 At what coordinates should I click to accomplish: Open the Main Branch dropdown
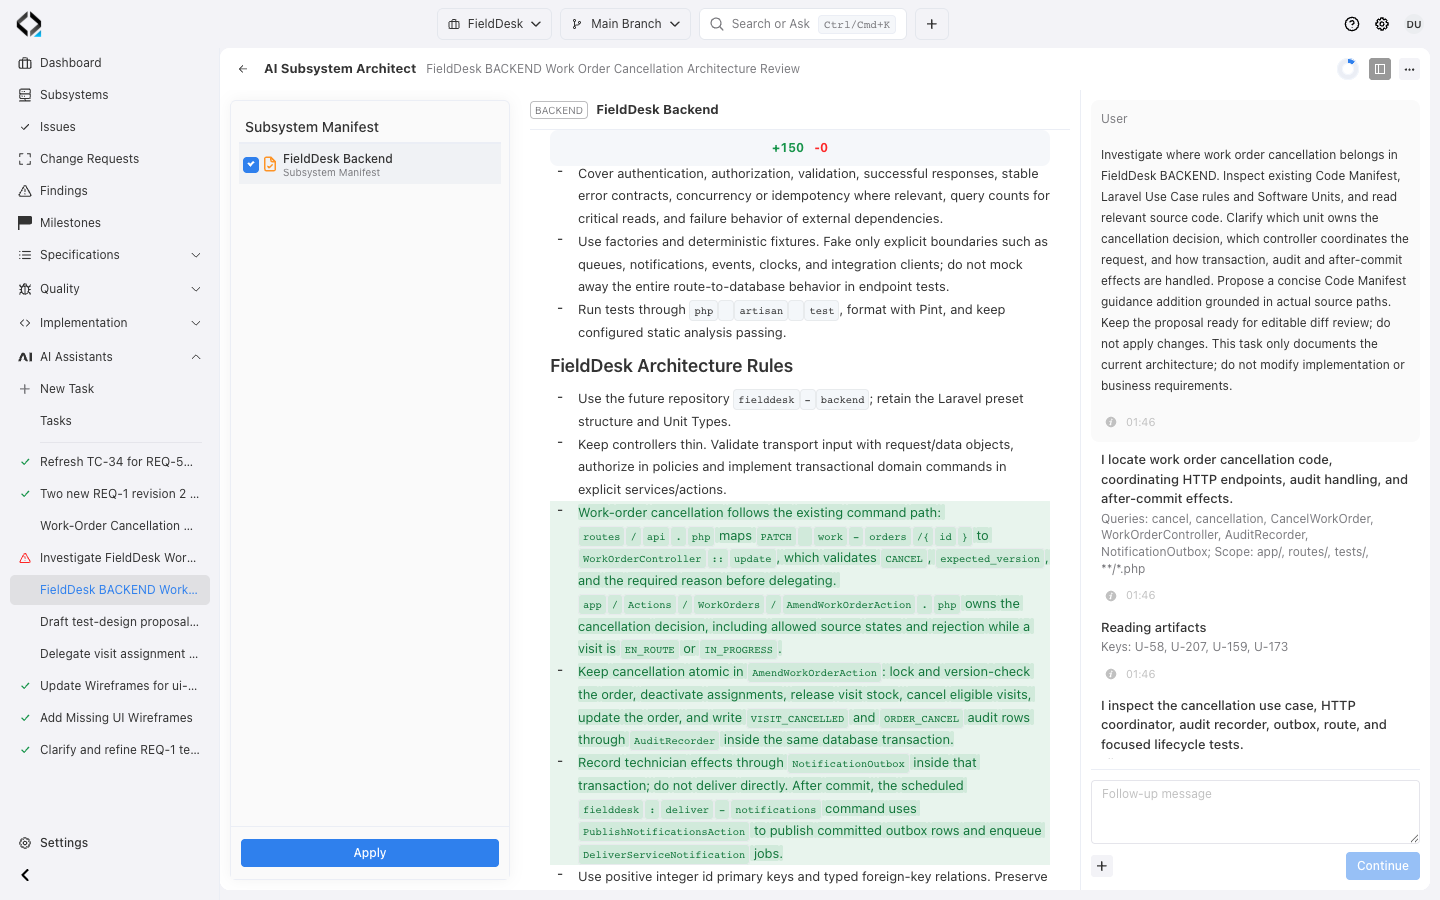[x=625, y=24]
